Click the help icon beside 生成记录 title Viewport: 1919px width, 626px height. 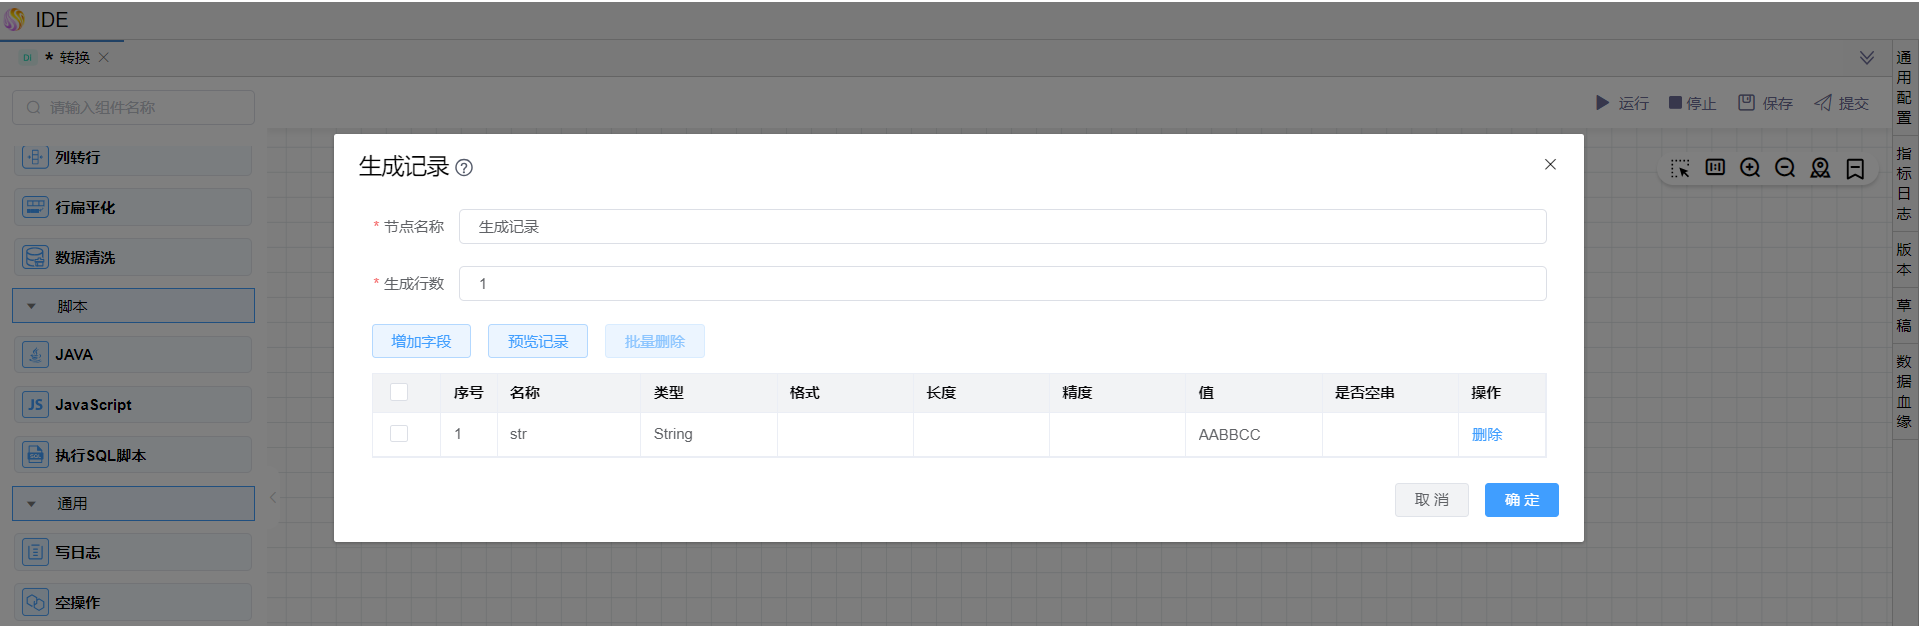(464, 168)
